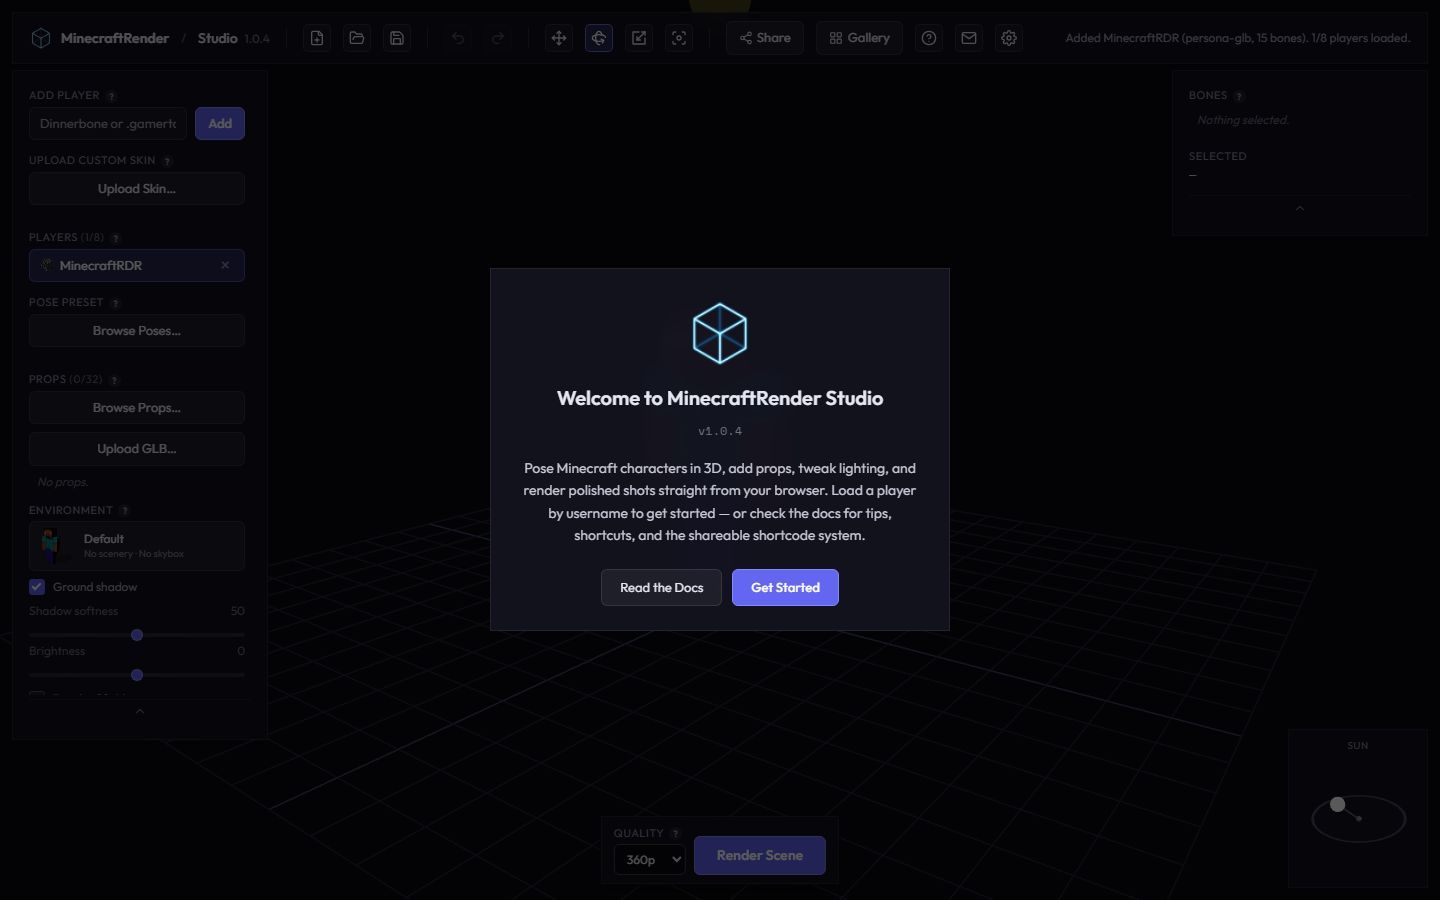1440x900 pixels.
Task: Save the scene with the floppy disk icon
Action: pos(397,38)
